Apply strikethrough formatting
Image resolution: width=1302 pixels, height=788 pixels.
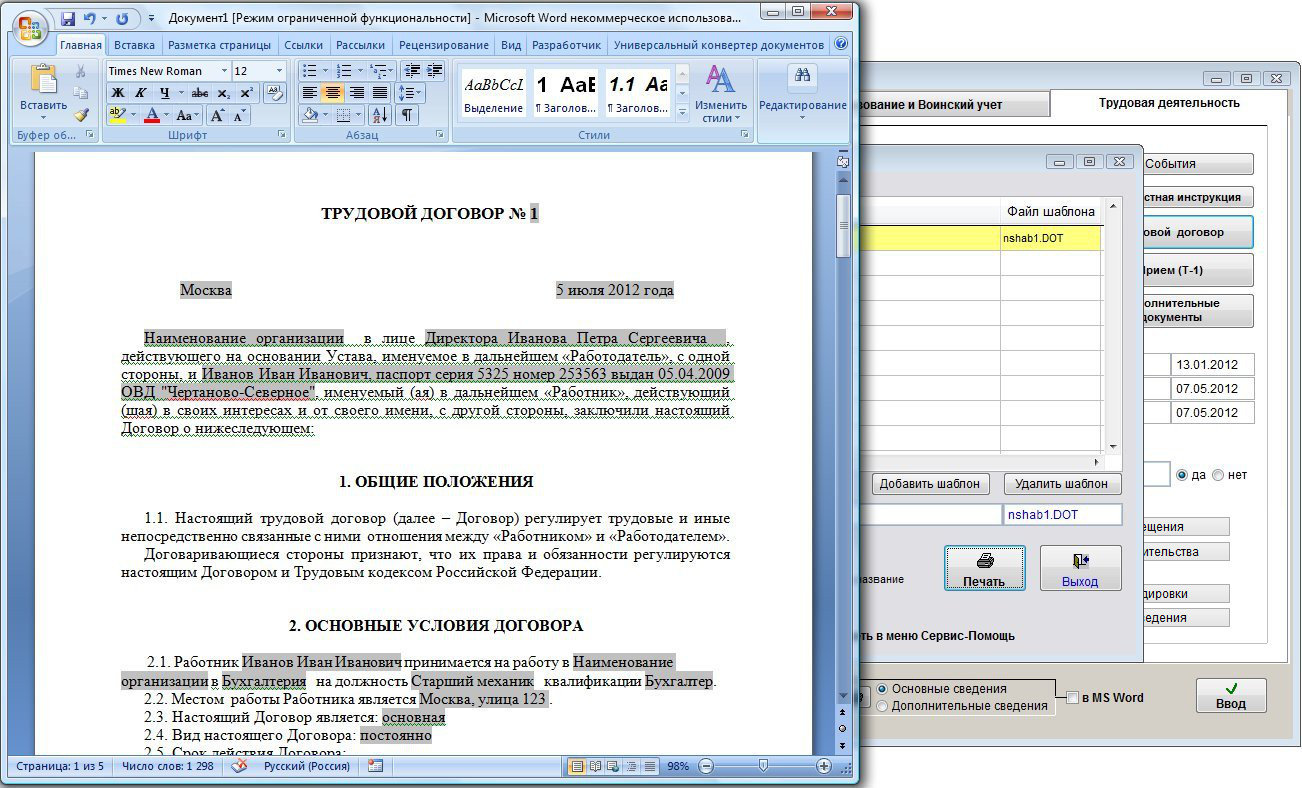click(200, 93)
